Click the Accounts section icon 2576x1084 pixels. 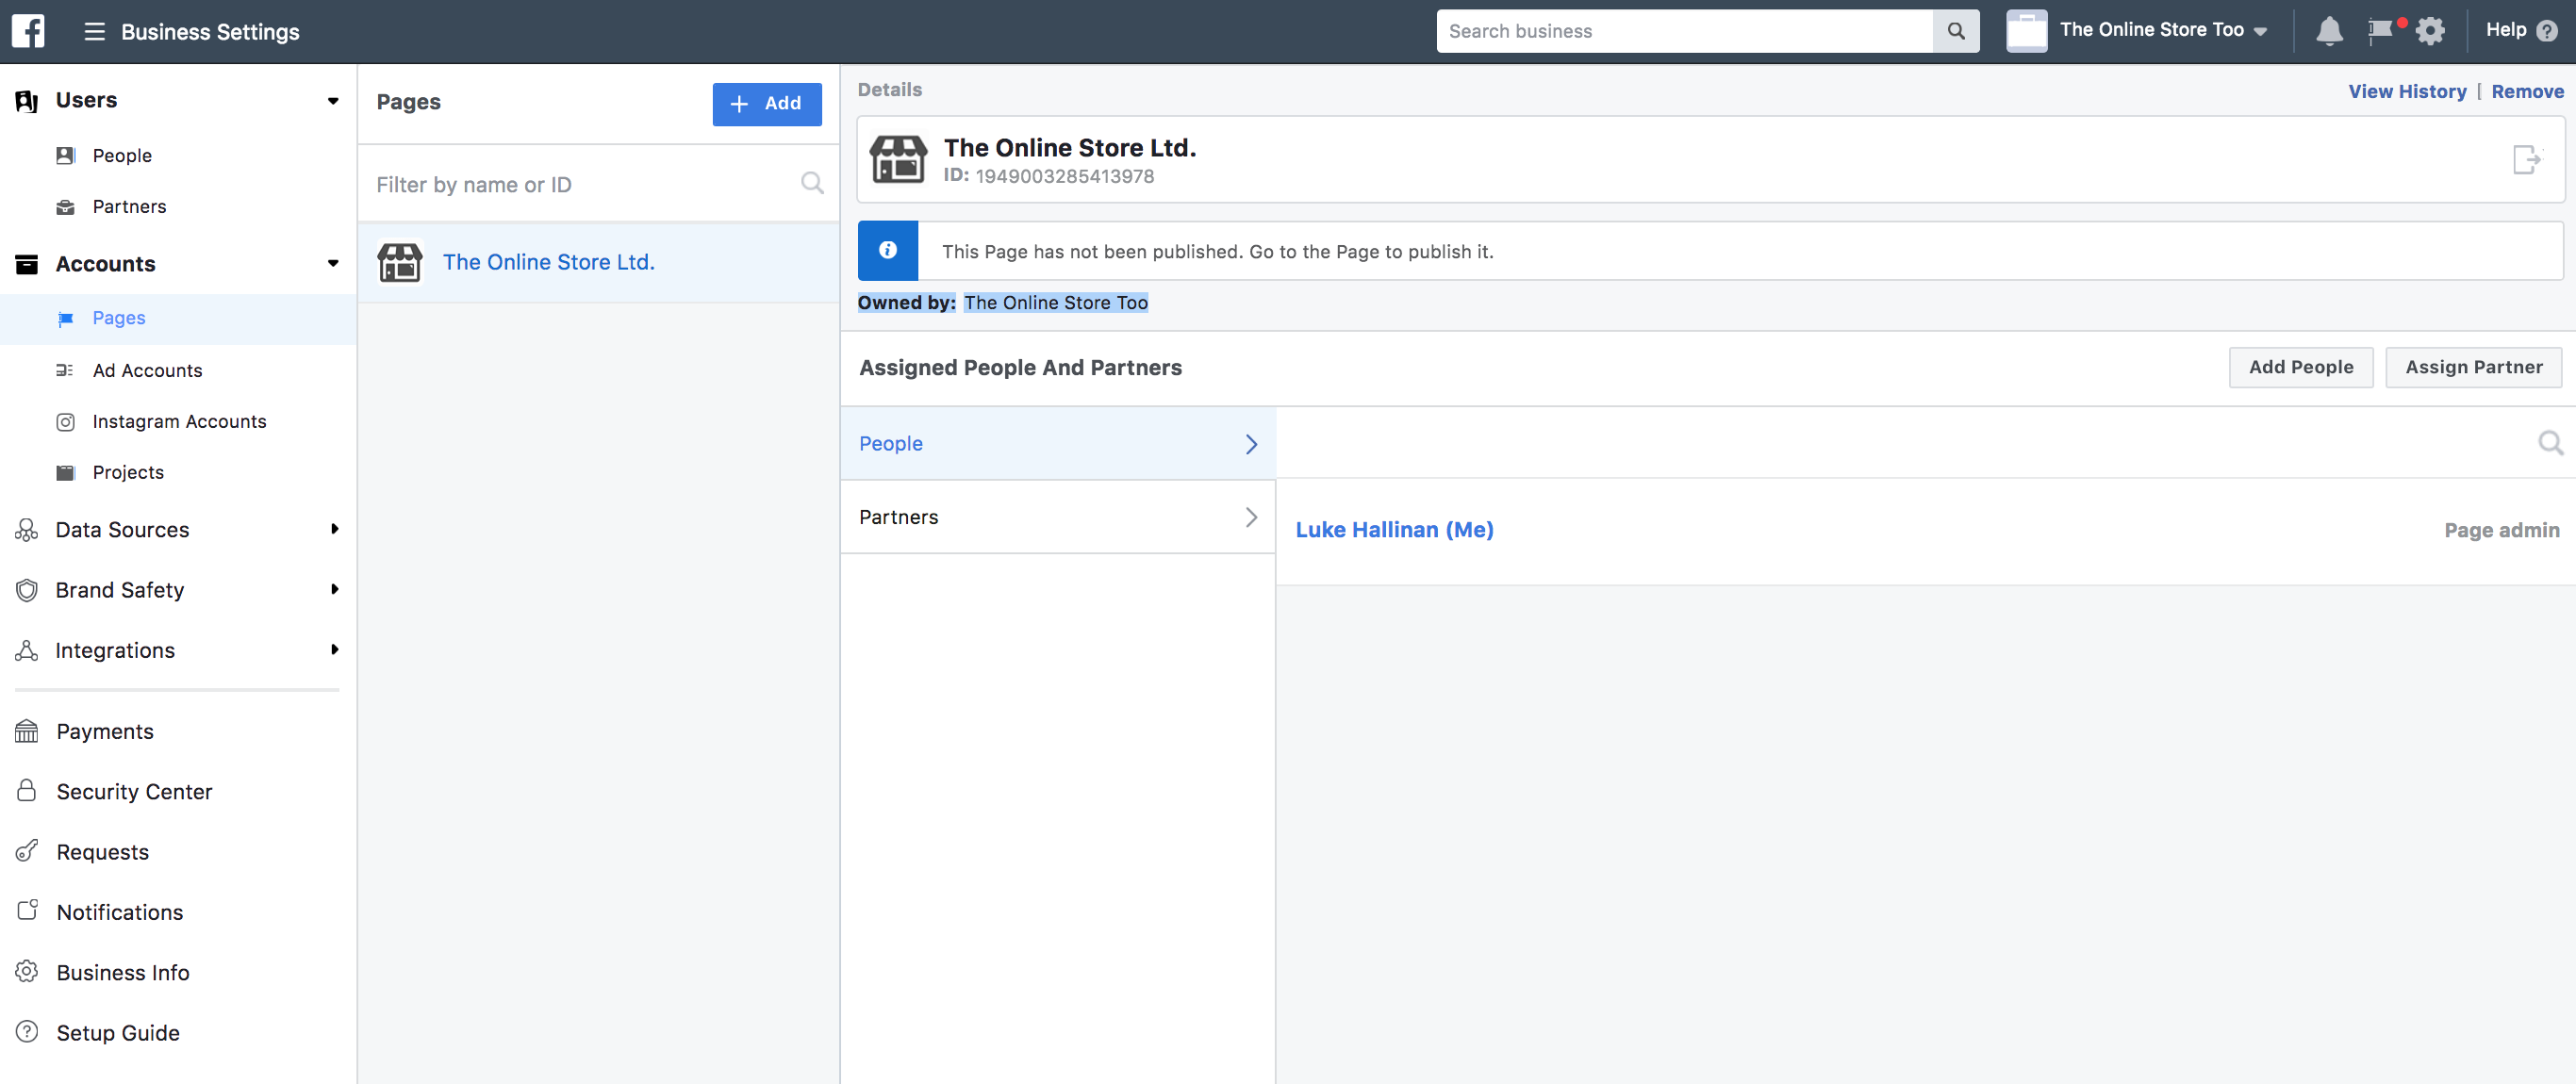pos(27,264)
